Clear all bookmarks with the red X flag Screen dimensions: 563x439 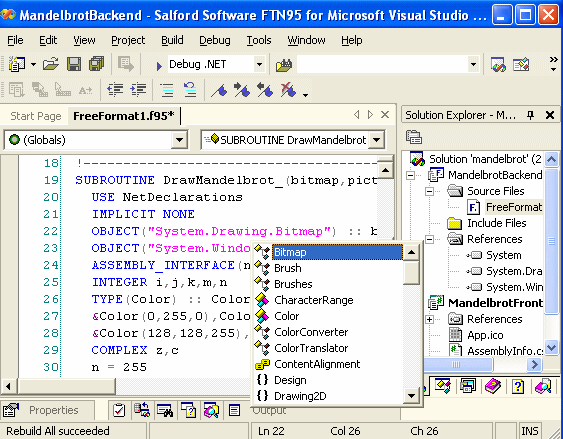click(288, 90)
